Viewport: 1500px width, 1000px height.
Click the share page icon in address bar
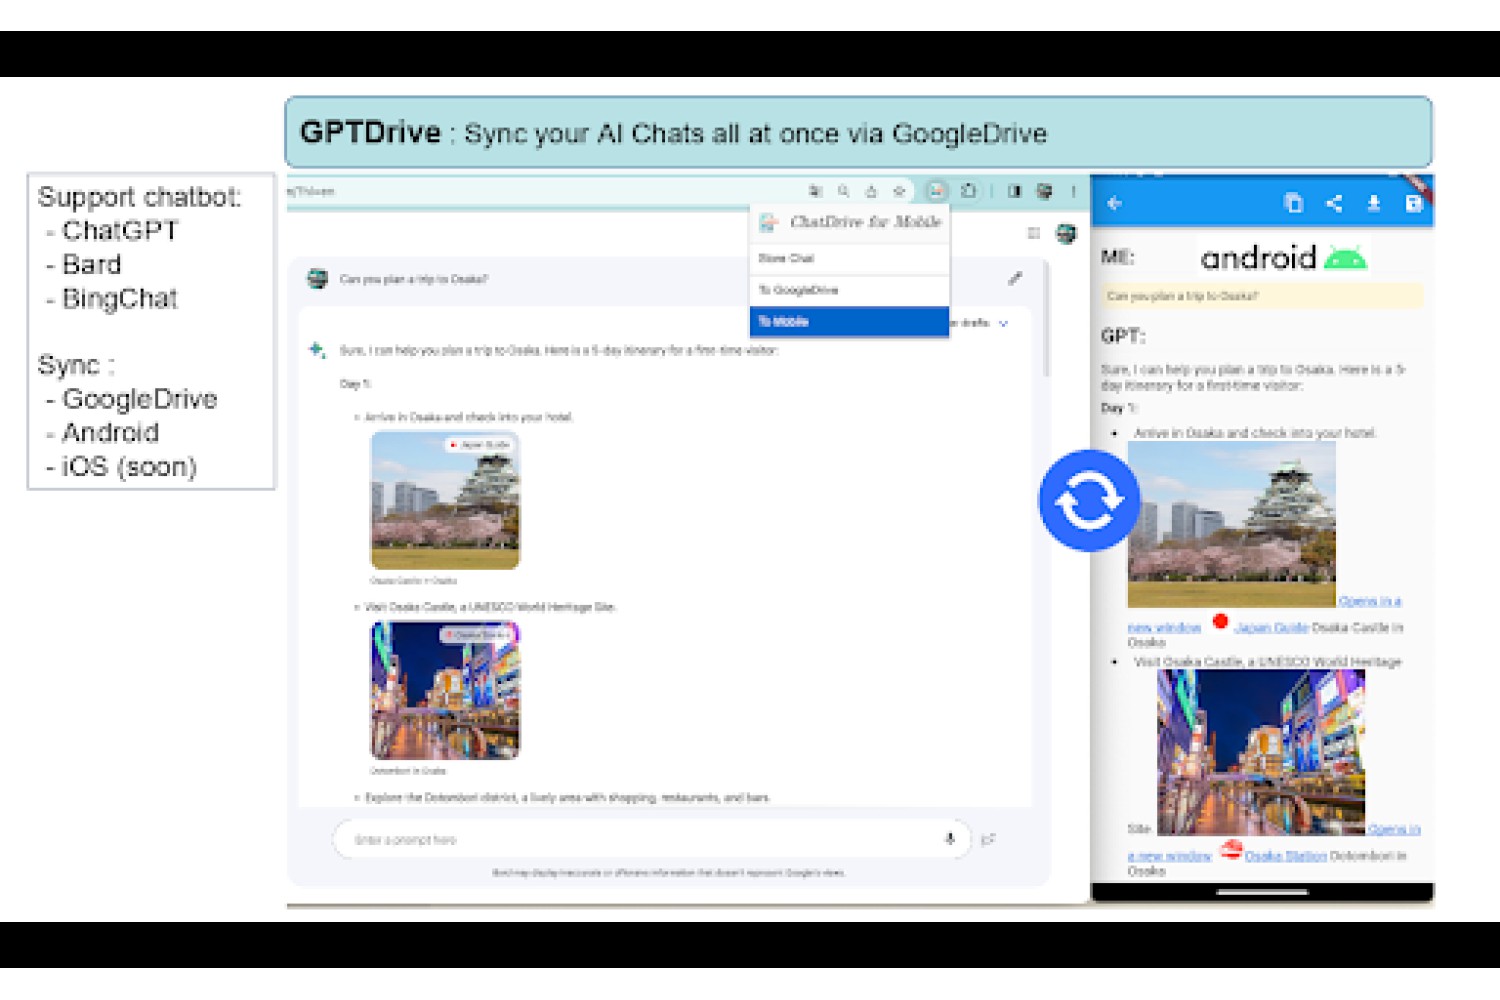[871, 191]
